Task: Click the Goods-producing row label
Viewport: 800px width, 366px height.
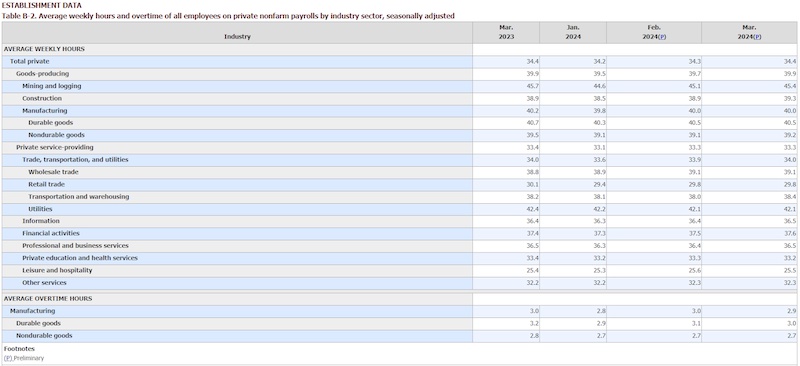Action: pos(42,74)
